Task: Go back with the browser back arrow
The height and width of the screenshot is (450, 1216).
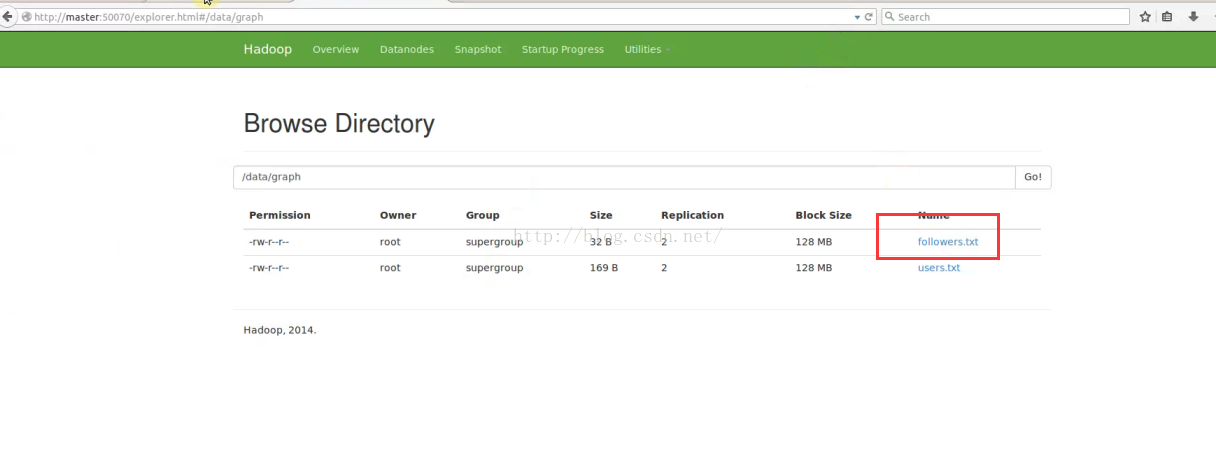Action: [7, 16]
